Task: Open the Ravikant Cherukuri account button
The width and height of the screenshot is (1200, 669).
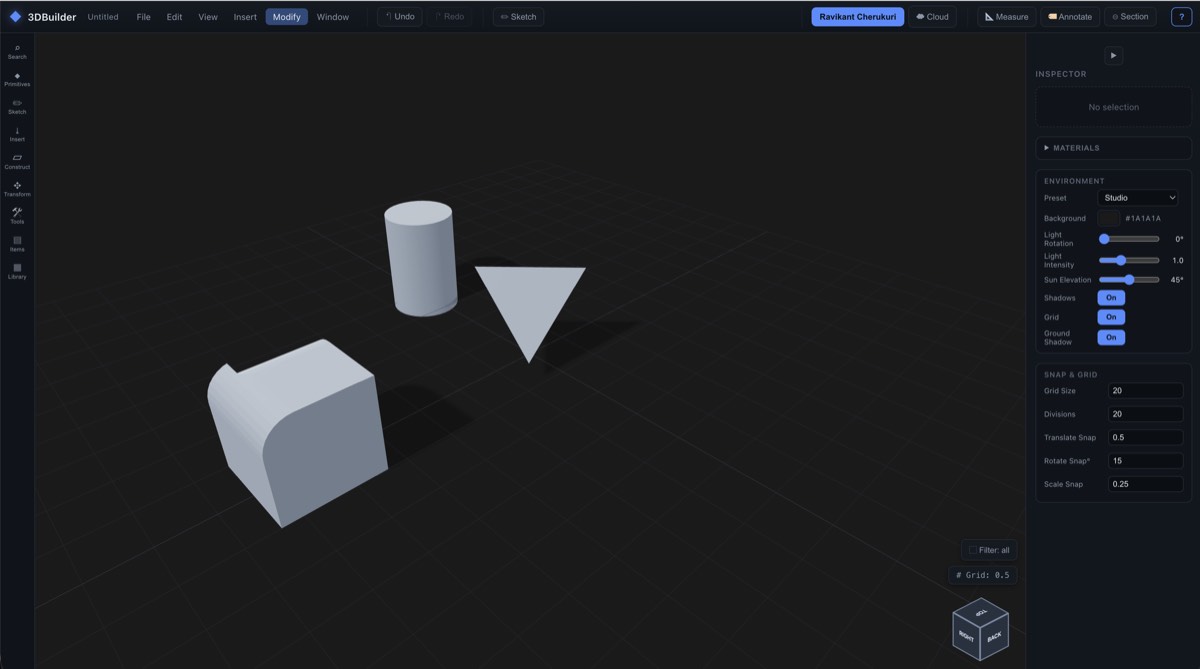Action: point(858,17)
